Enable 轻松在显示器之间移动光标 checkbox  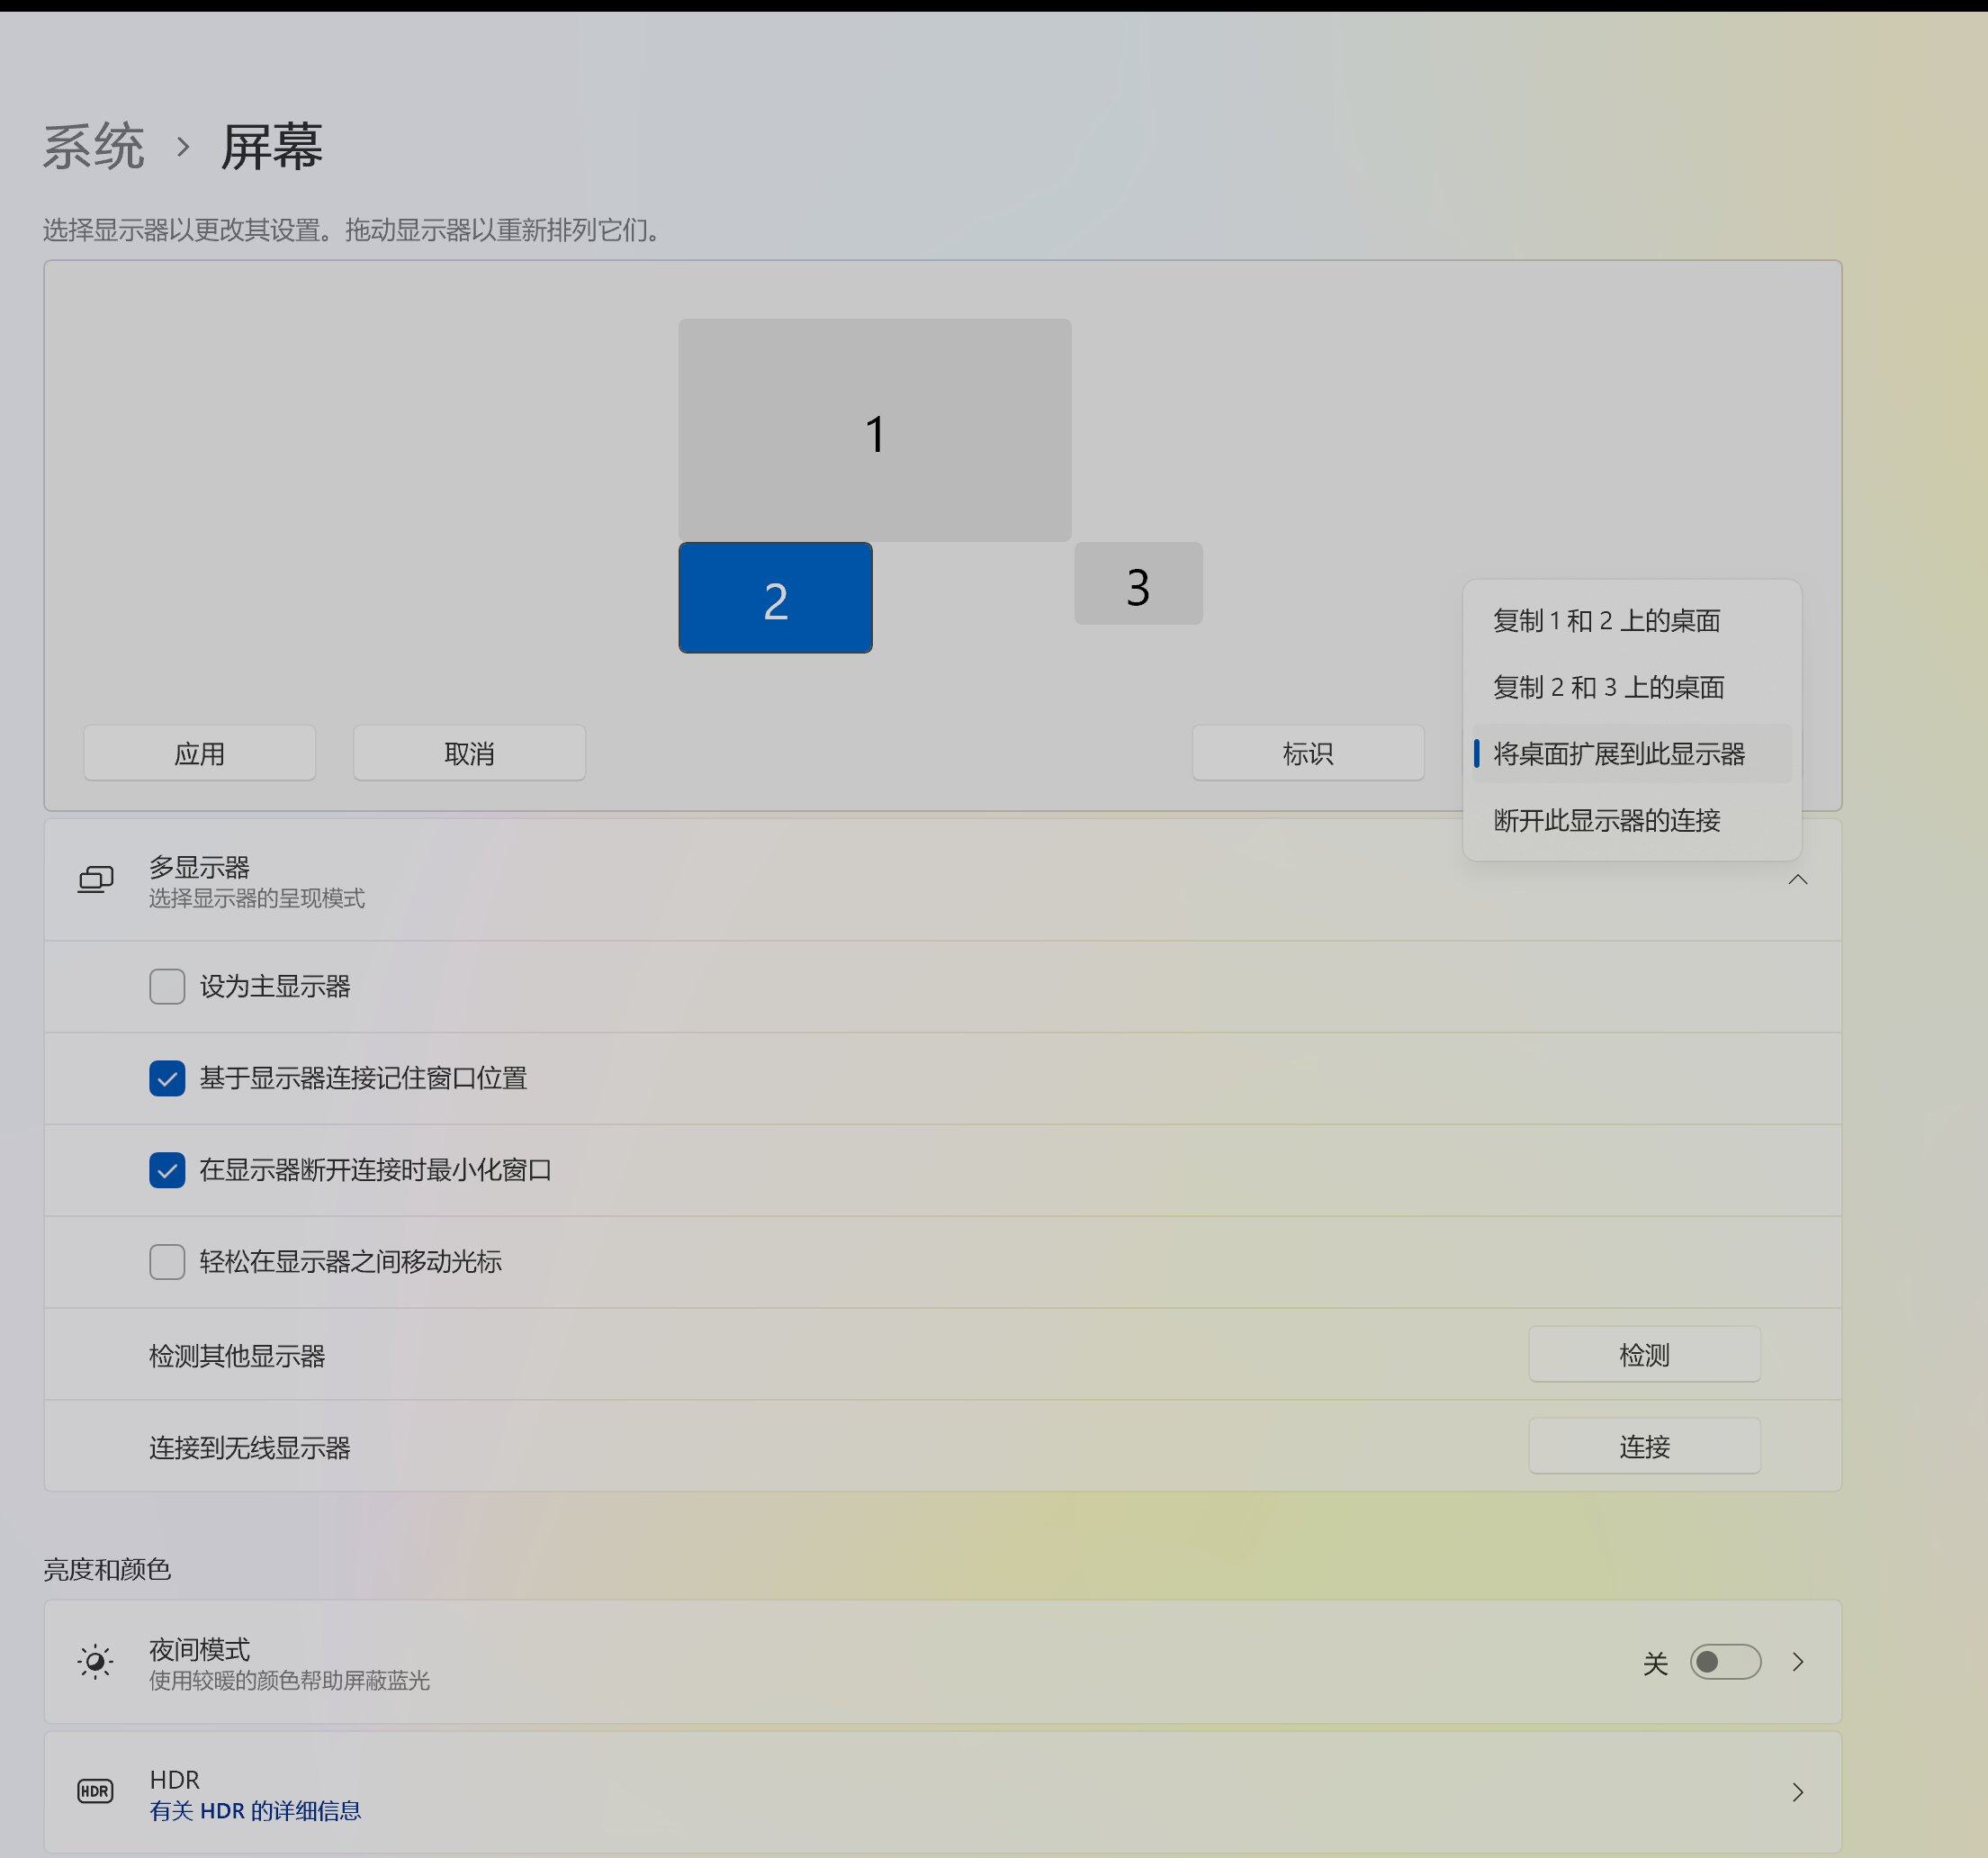coord(167,1261)
